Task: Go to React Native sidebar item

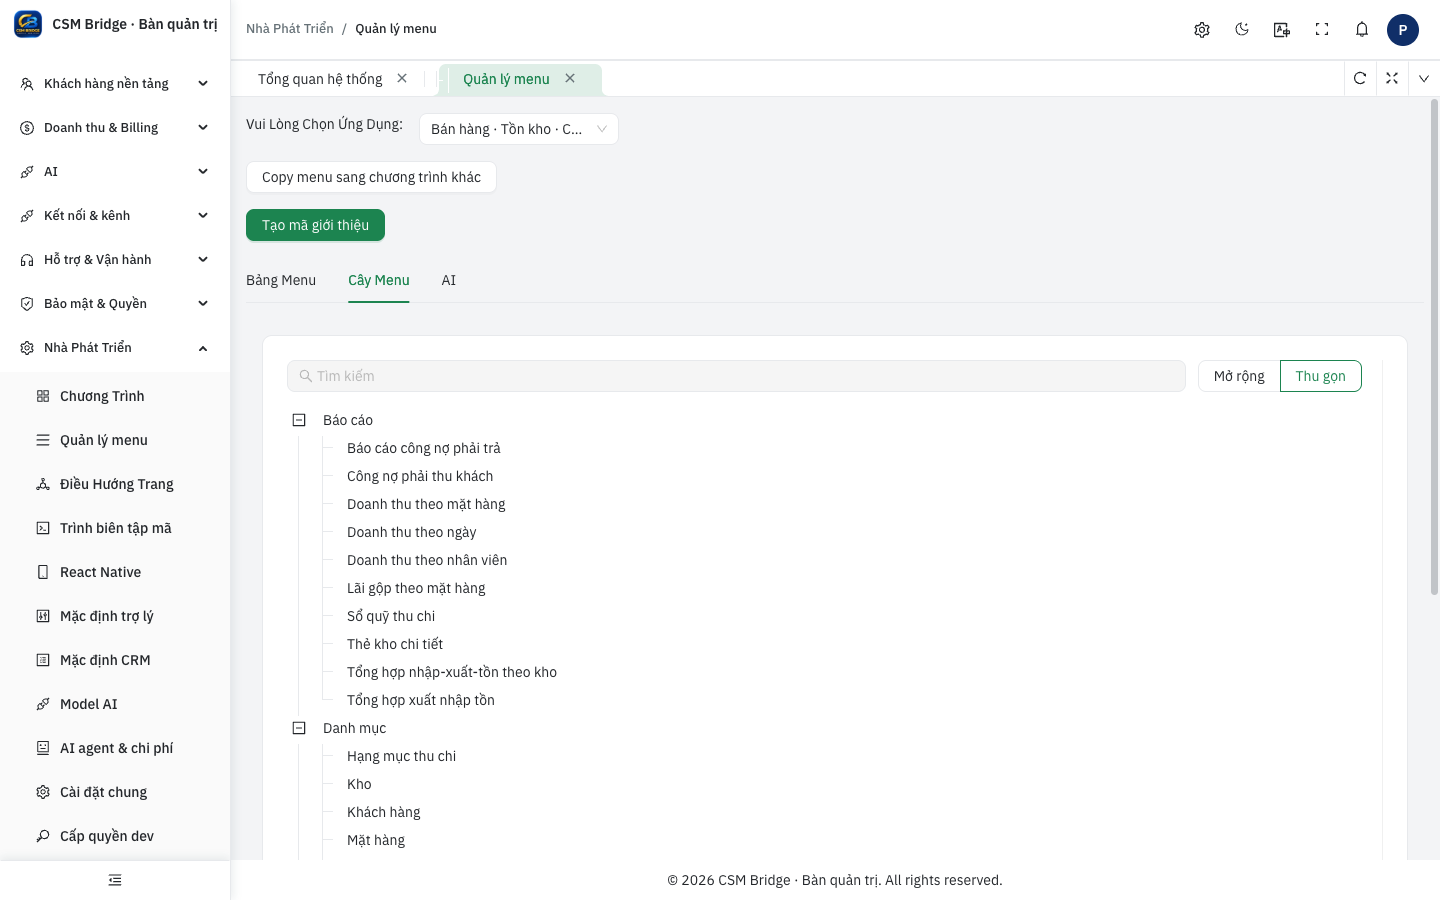Action: [x=115, y=572]
